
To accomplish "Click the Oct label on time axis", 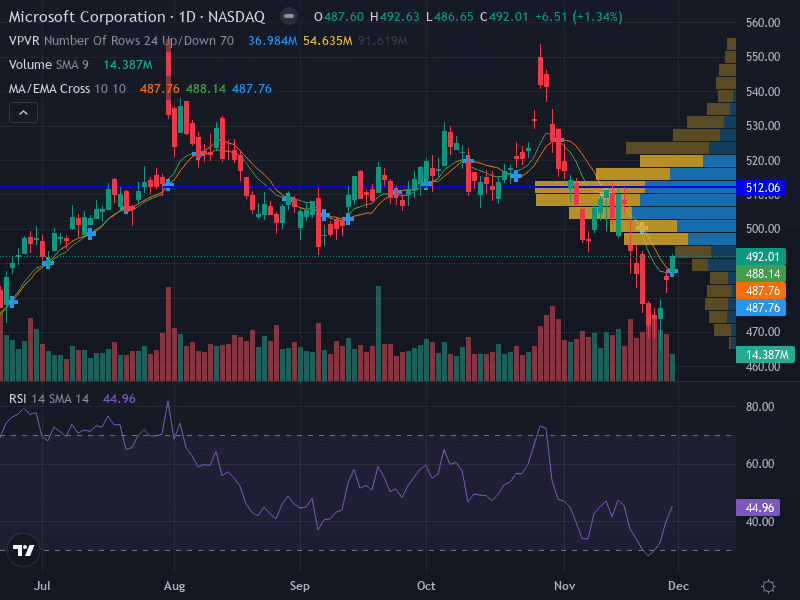I will point(426,586).
